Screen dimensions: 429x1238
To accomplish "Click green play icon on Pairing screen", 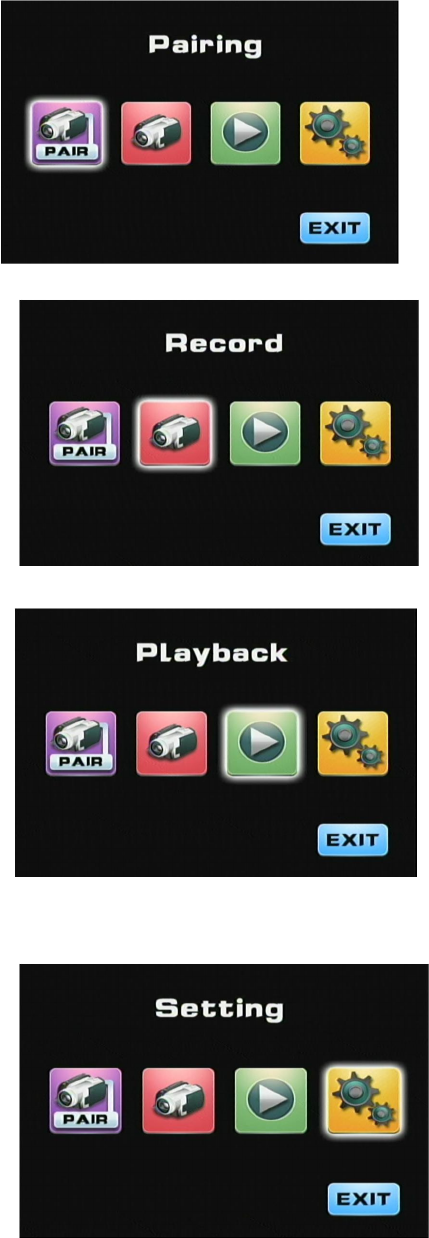I will tap(245, 134).
